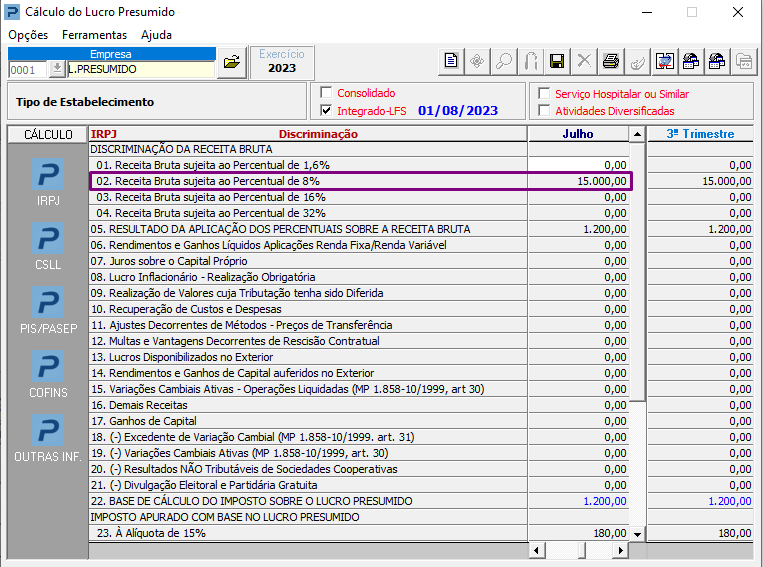Select row 04 Receita Bruta Percentual 32%
This screenshot has height=567, width=763.
pos(308,213)
